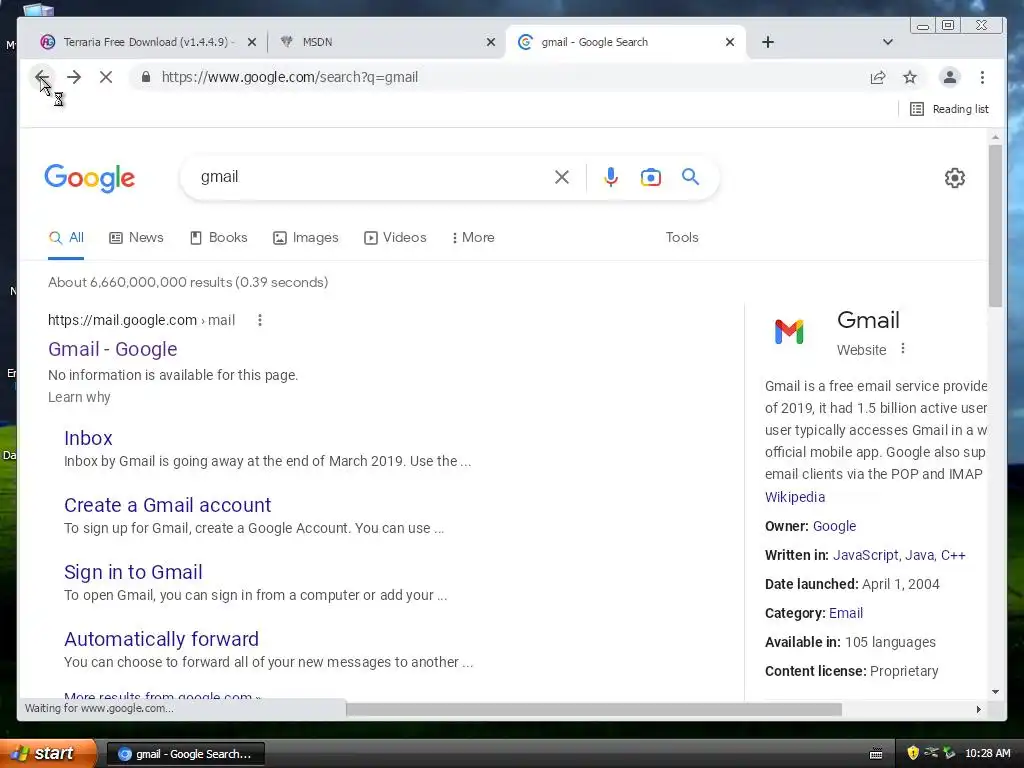Click the JavaScript link
This screenshot has height=768, width=1024.
(x=865, y=555)
